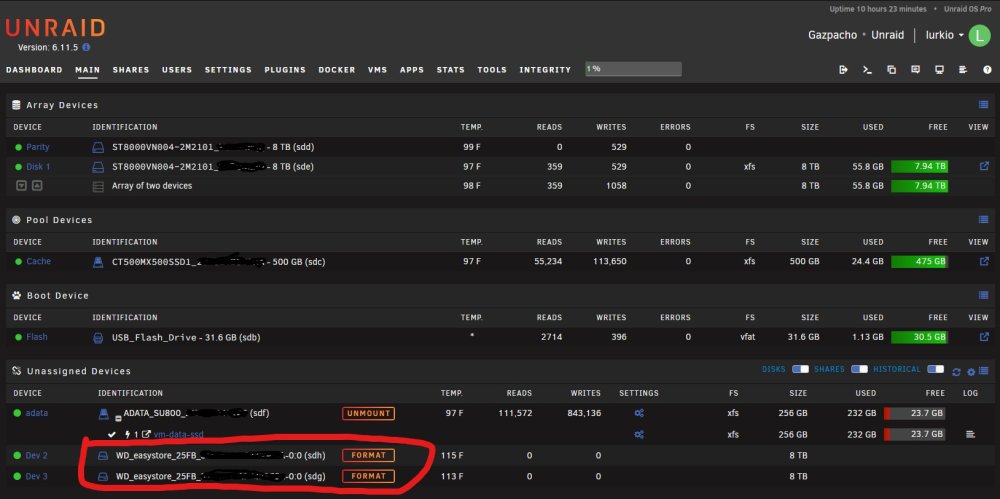Collapse the ADATA_SU800 partition tree
This screenshot has width=1000, height=499.
click(x=118, y=418)
